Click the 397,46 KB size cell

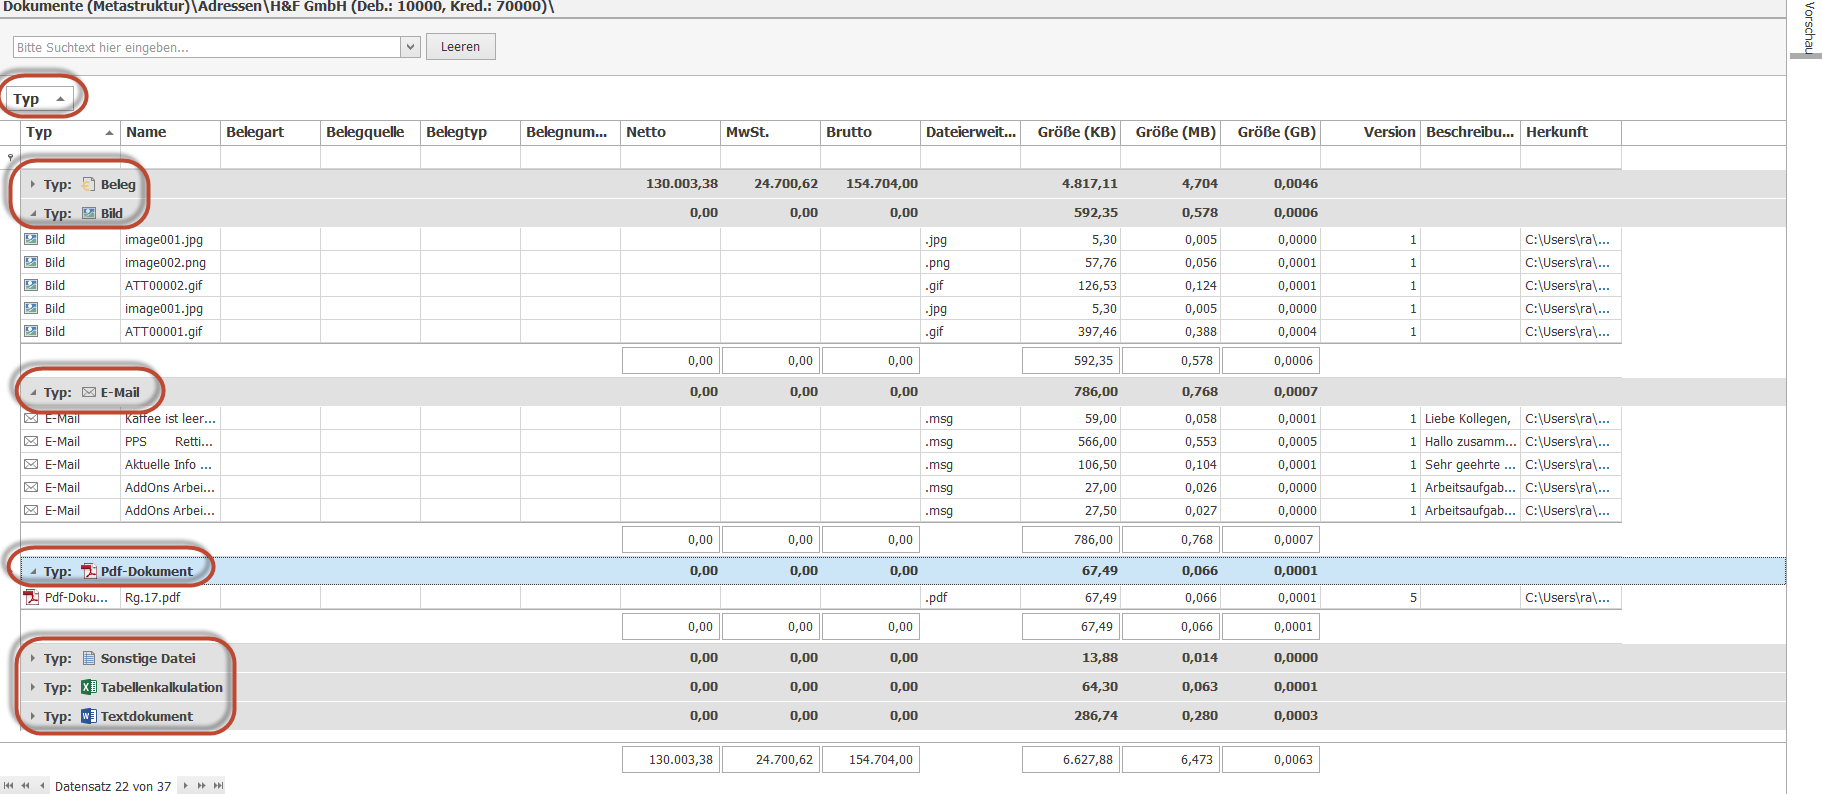click(1070, 331)
